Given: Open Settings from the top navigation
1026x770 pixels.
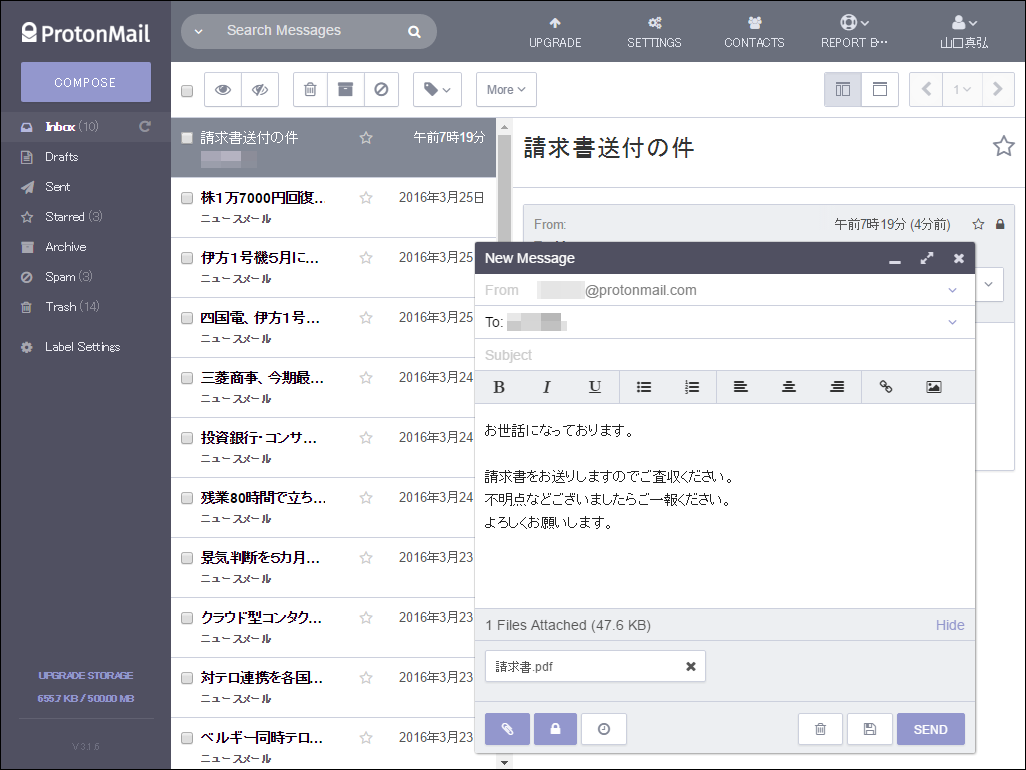Looking at the screenshot, I should click(654, 31).
